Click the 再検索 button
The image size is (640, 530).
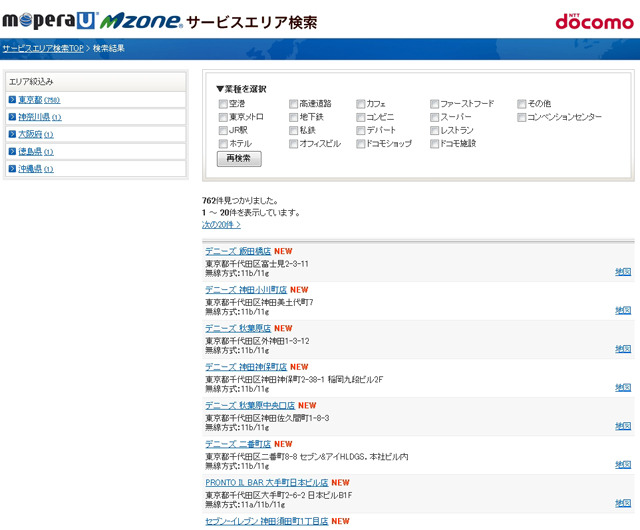coord(239,158)
